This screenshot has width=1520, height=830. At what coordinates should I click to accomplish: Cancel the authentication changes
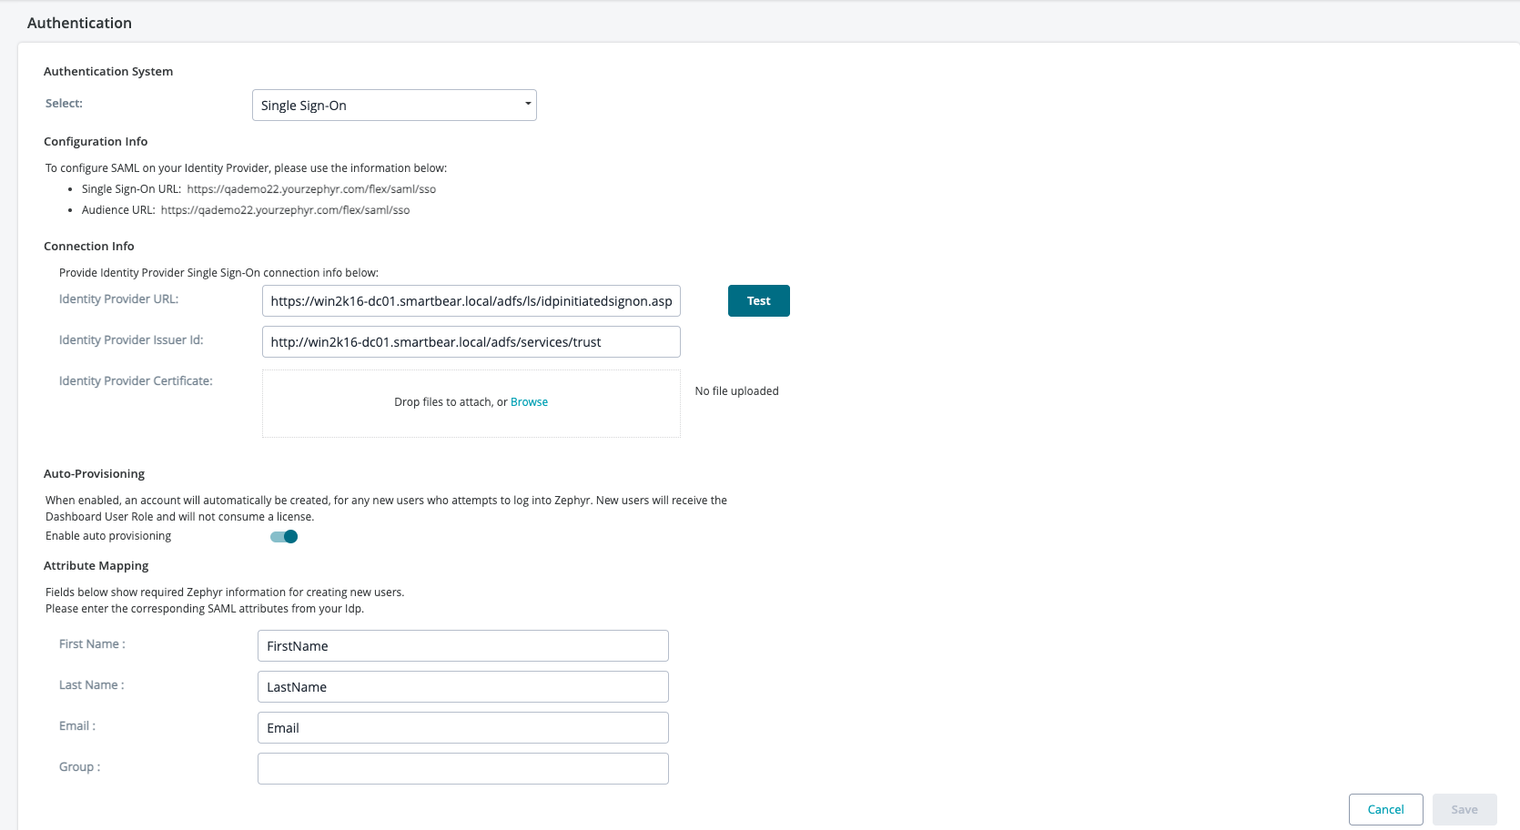pos(1386,809)
